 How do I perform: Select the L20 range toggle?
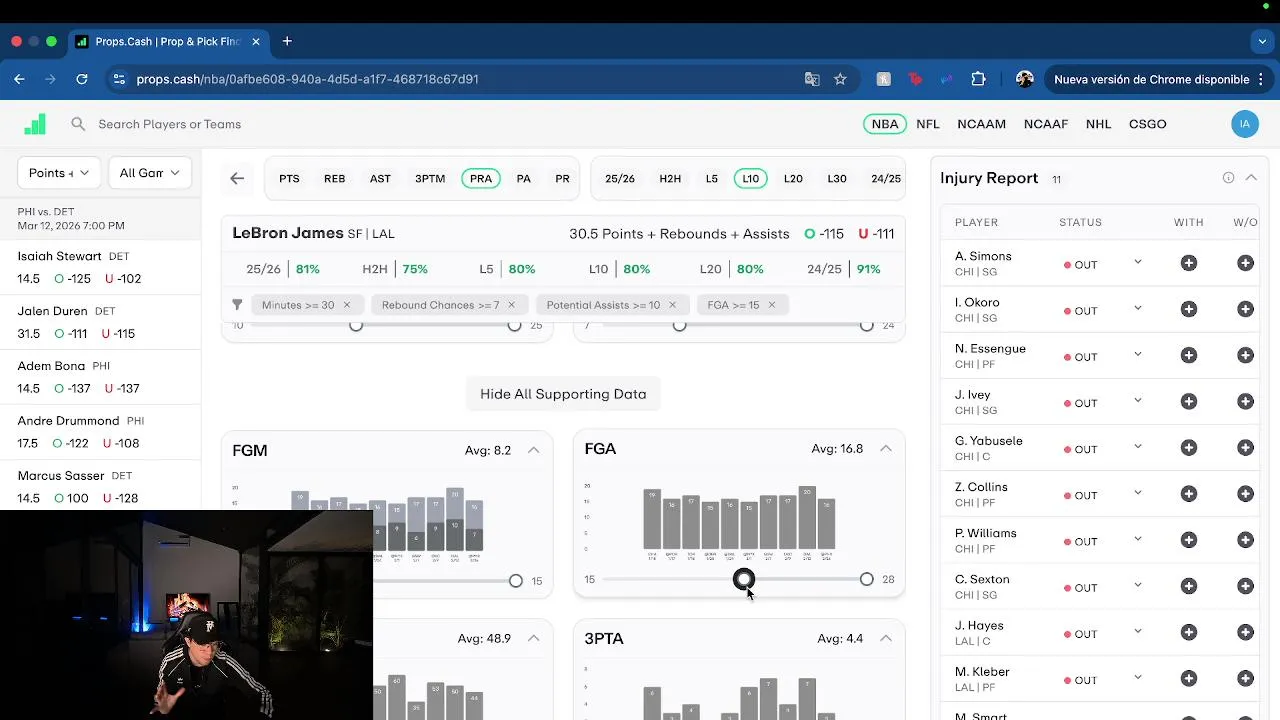click(793, 178)
